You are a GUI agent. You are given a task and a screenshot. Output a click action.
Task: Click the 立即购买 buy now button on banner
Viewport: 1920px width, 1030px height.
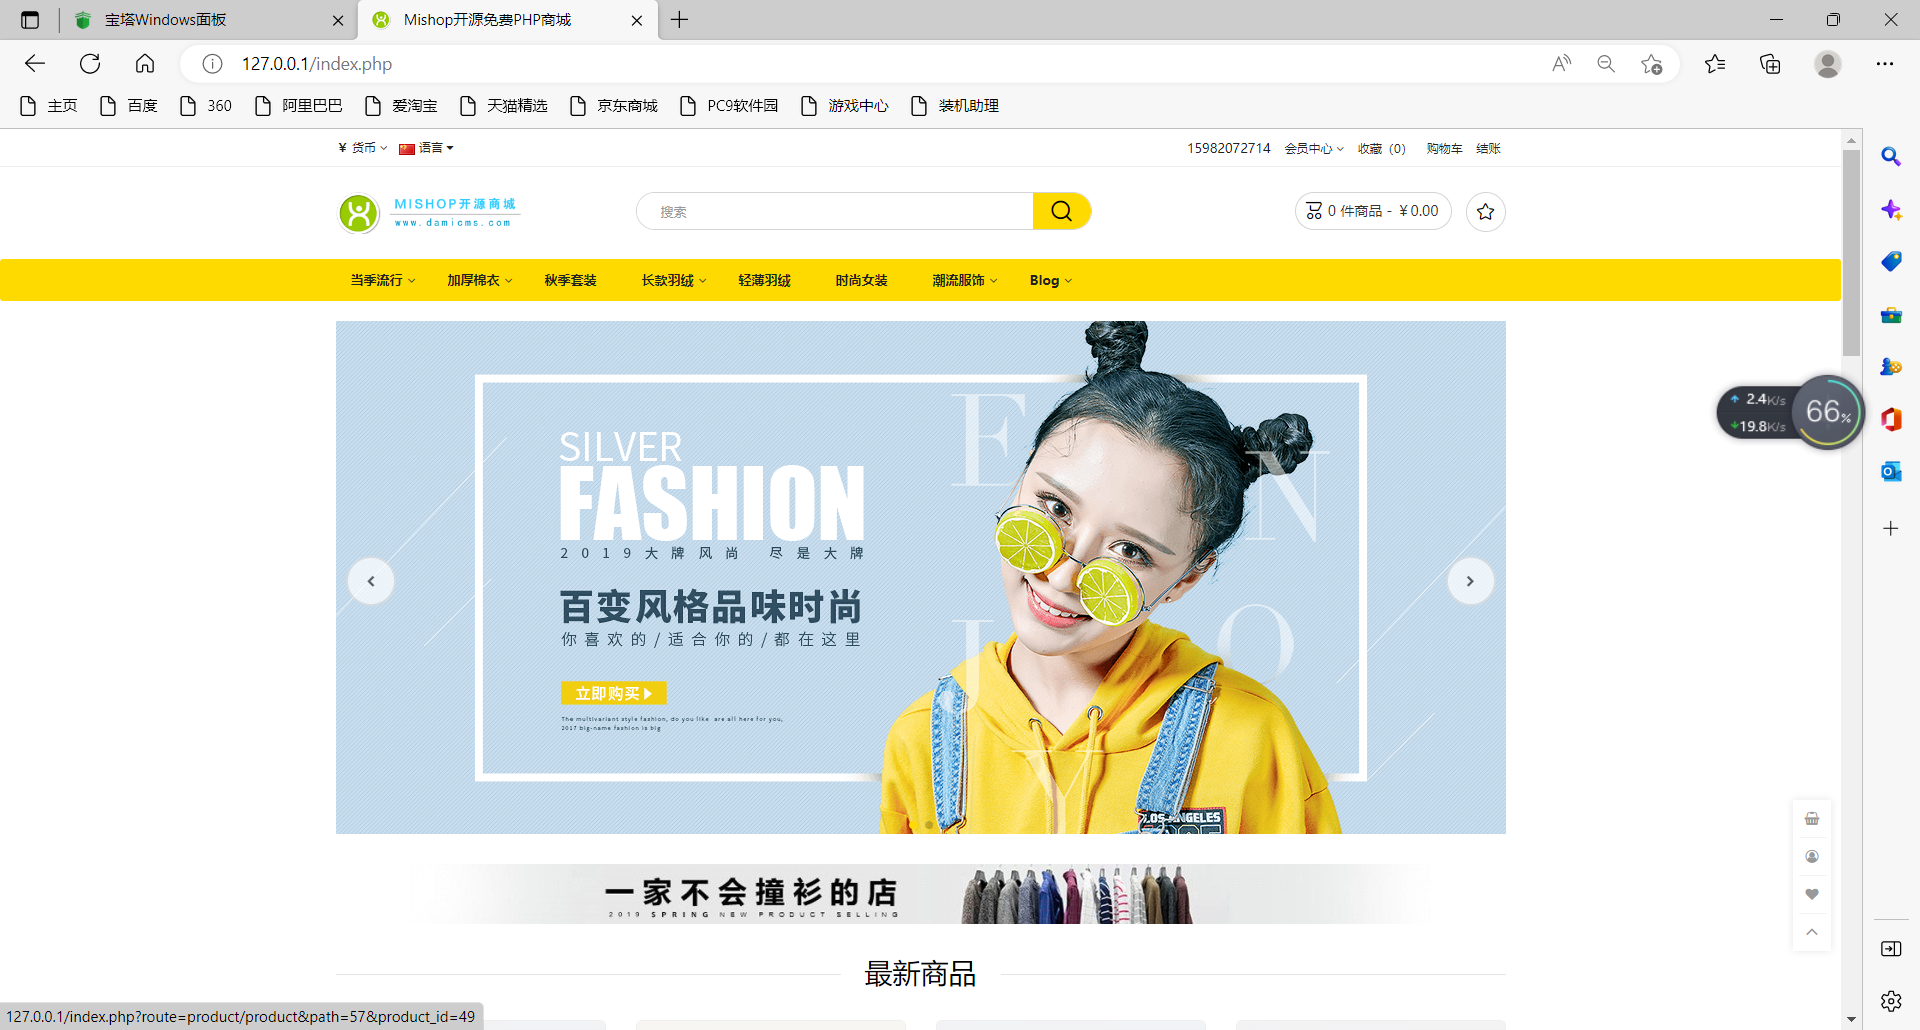pyautogui.click(x=613, y=692)
